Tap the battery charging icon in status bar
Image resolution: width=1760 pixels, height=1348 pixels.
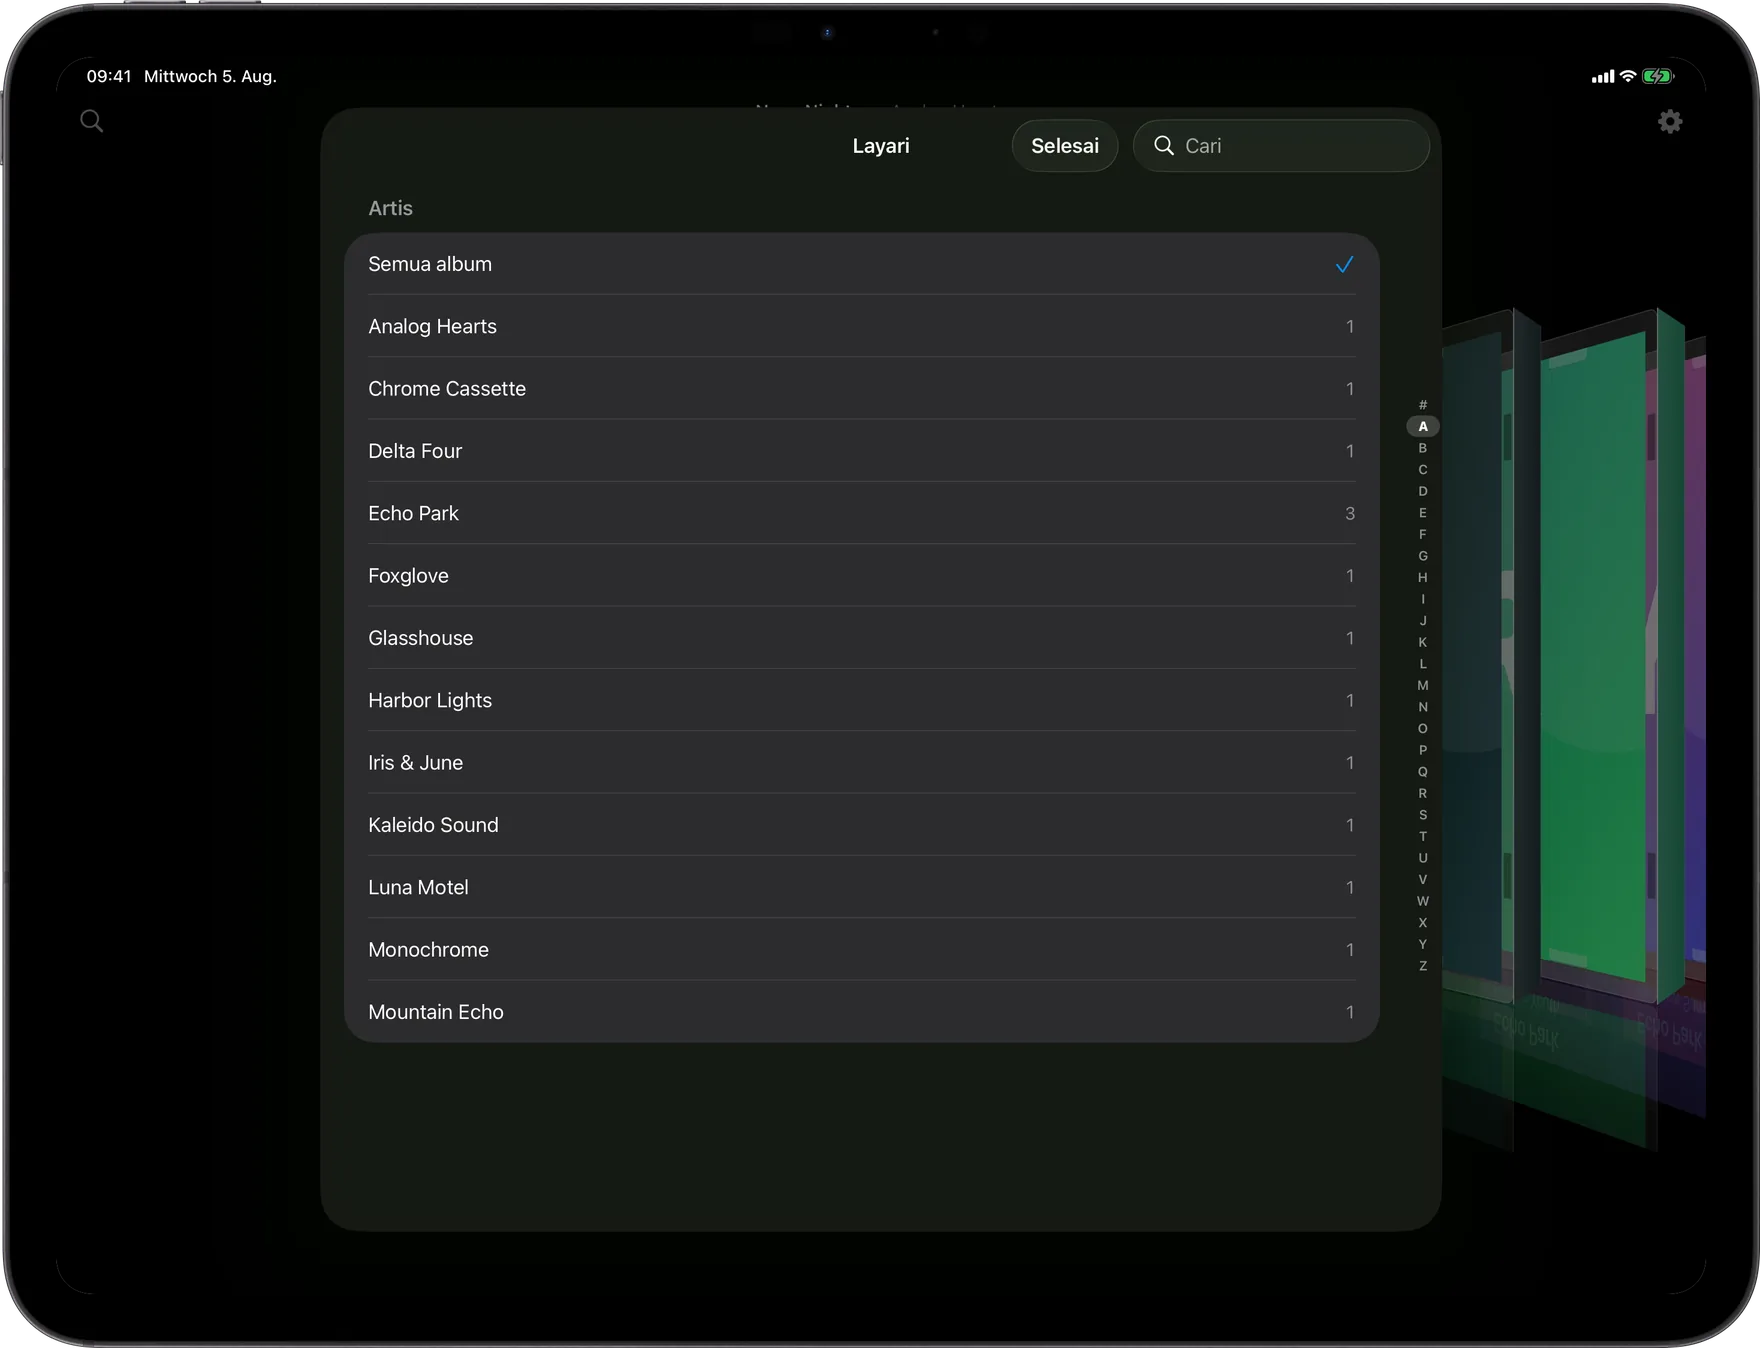pyautogui.click(x=1658, y=76)
